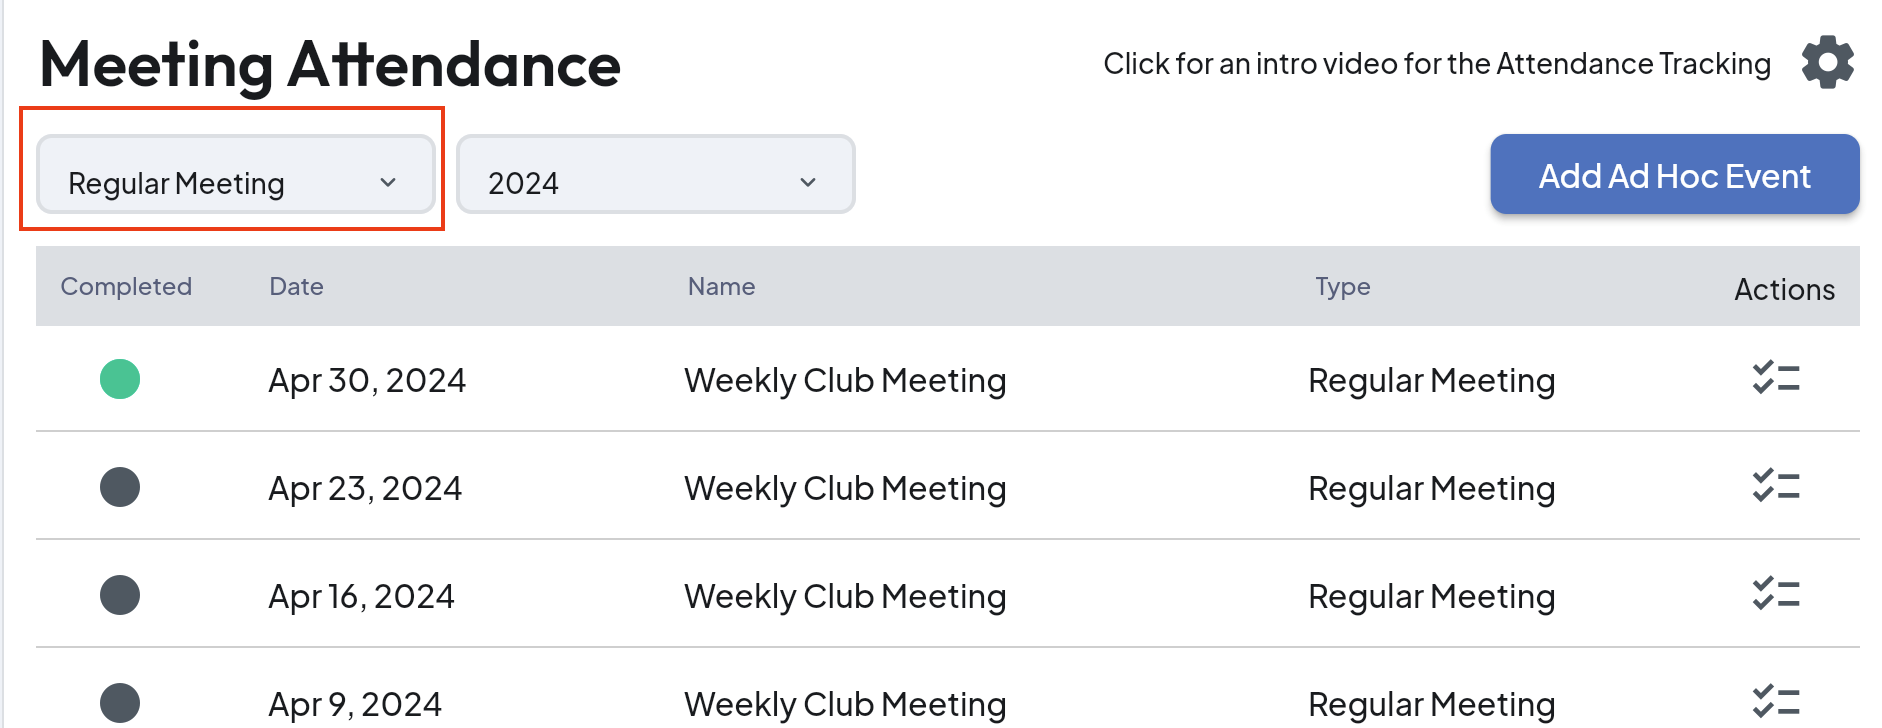Open attendance checklist for Apr 9, 2024
Screen dimensions: 1882x728
[1775, 702]
